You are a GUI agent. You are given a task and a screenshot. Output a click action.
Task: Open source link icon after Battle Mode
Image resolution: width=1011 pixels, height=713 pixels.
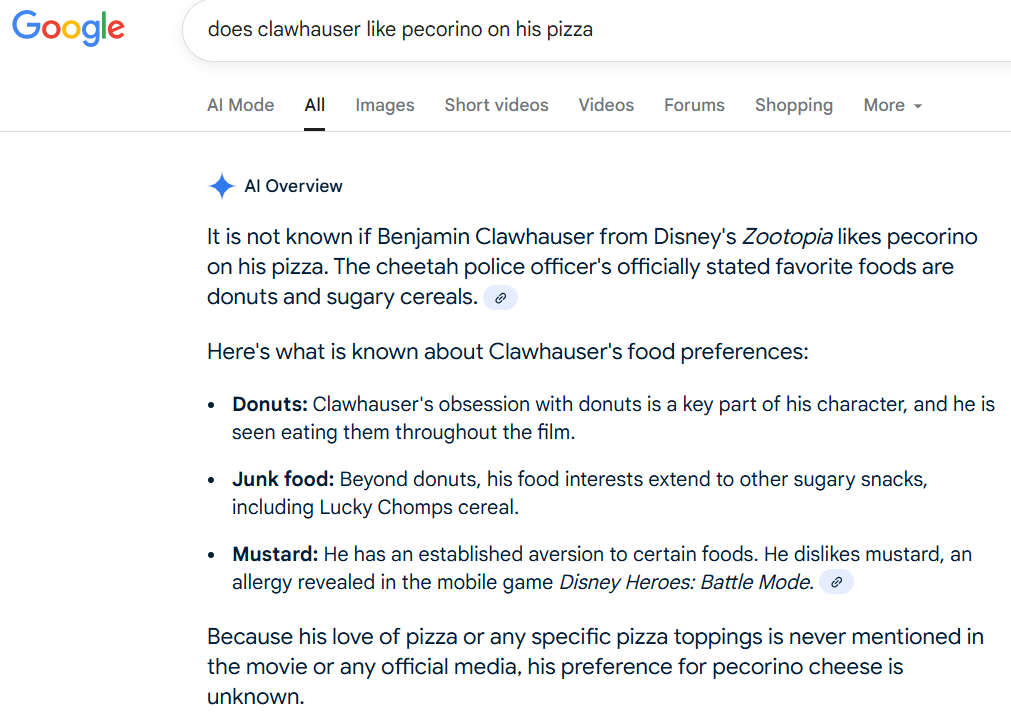click(836, 582)
